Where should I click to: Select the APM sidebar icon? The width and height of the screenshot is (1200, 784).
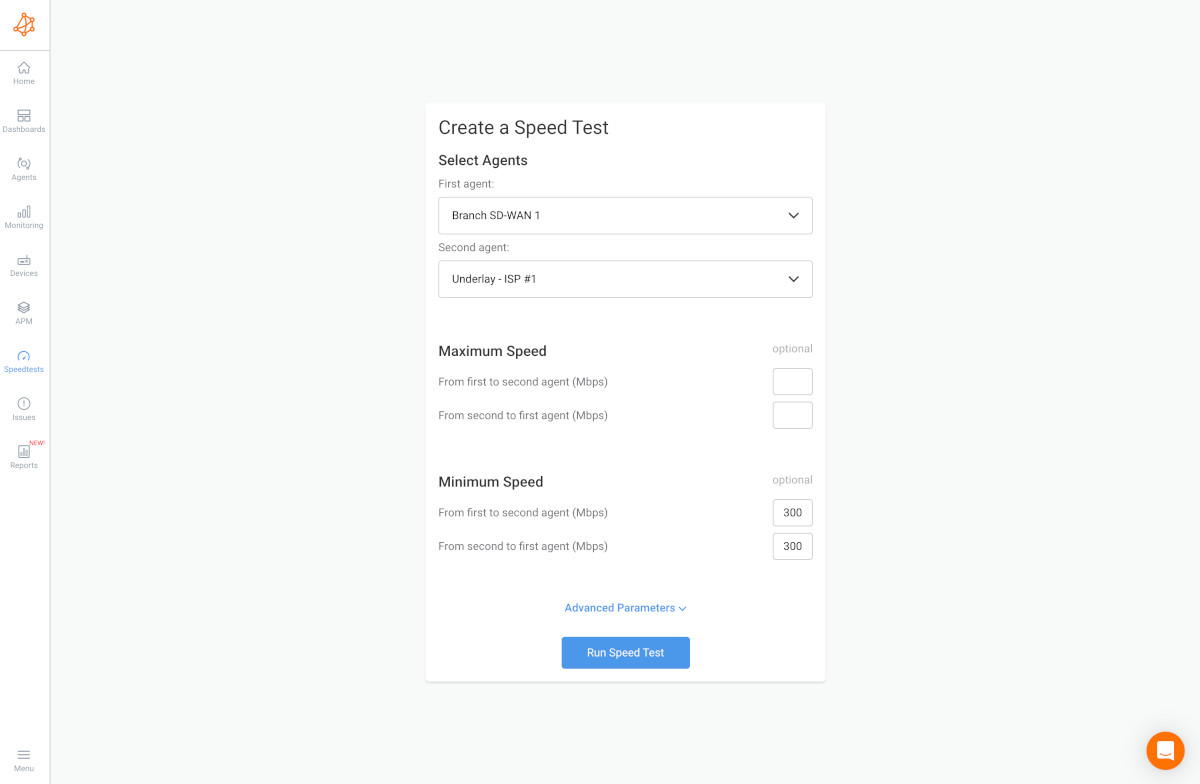(23, 312)
